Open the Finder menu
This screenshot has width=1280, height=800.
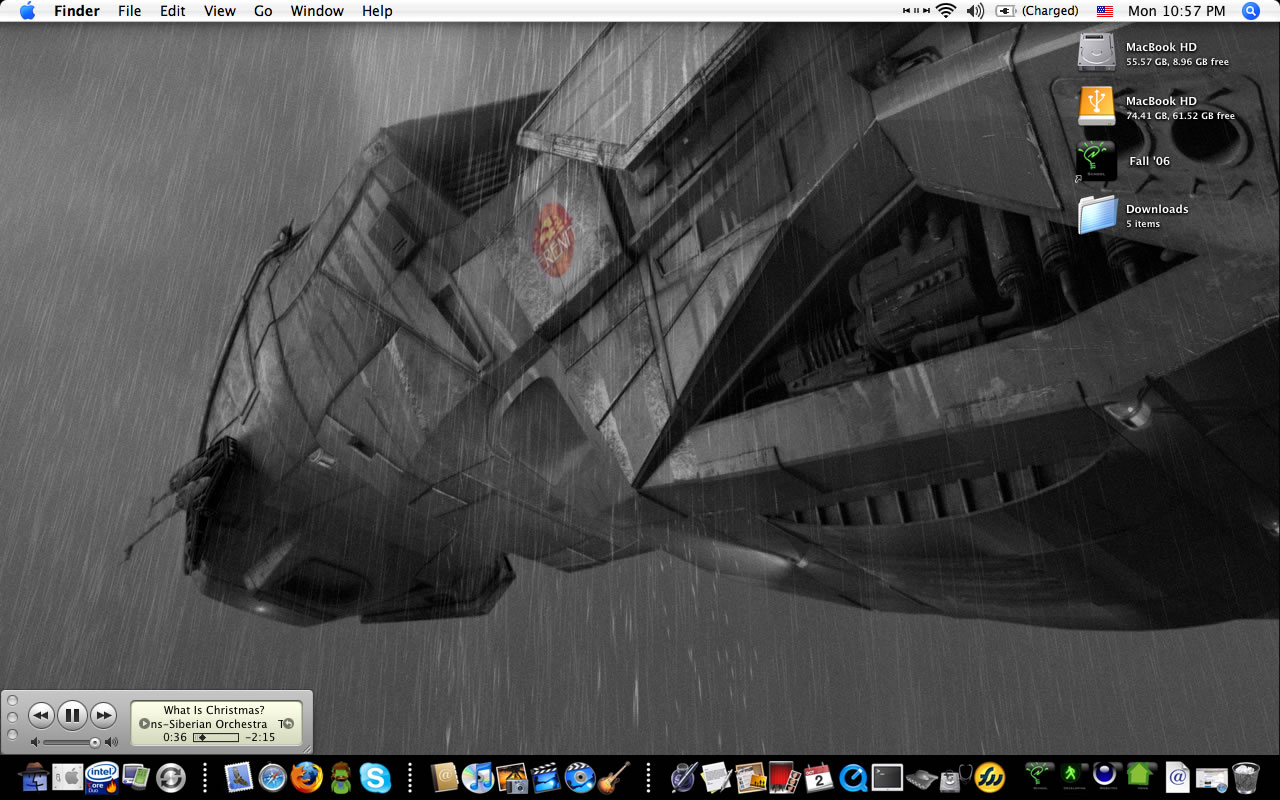(x=77, y=11)
